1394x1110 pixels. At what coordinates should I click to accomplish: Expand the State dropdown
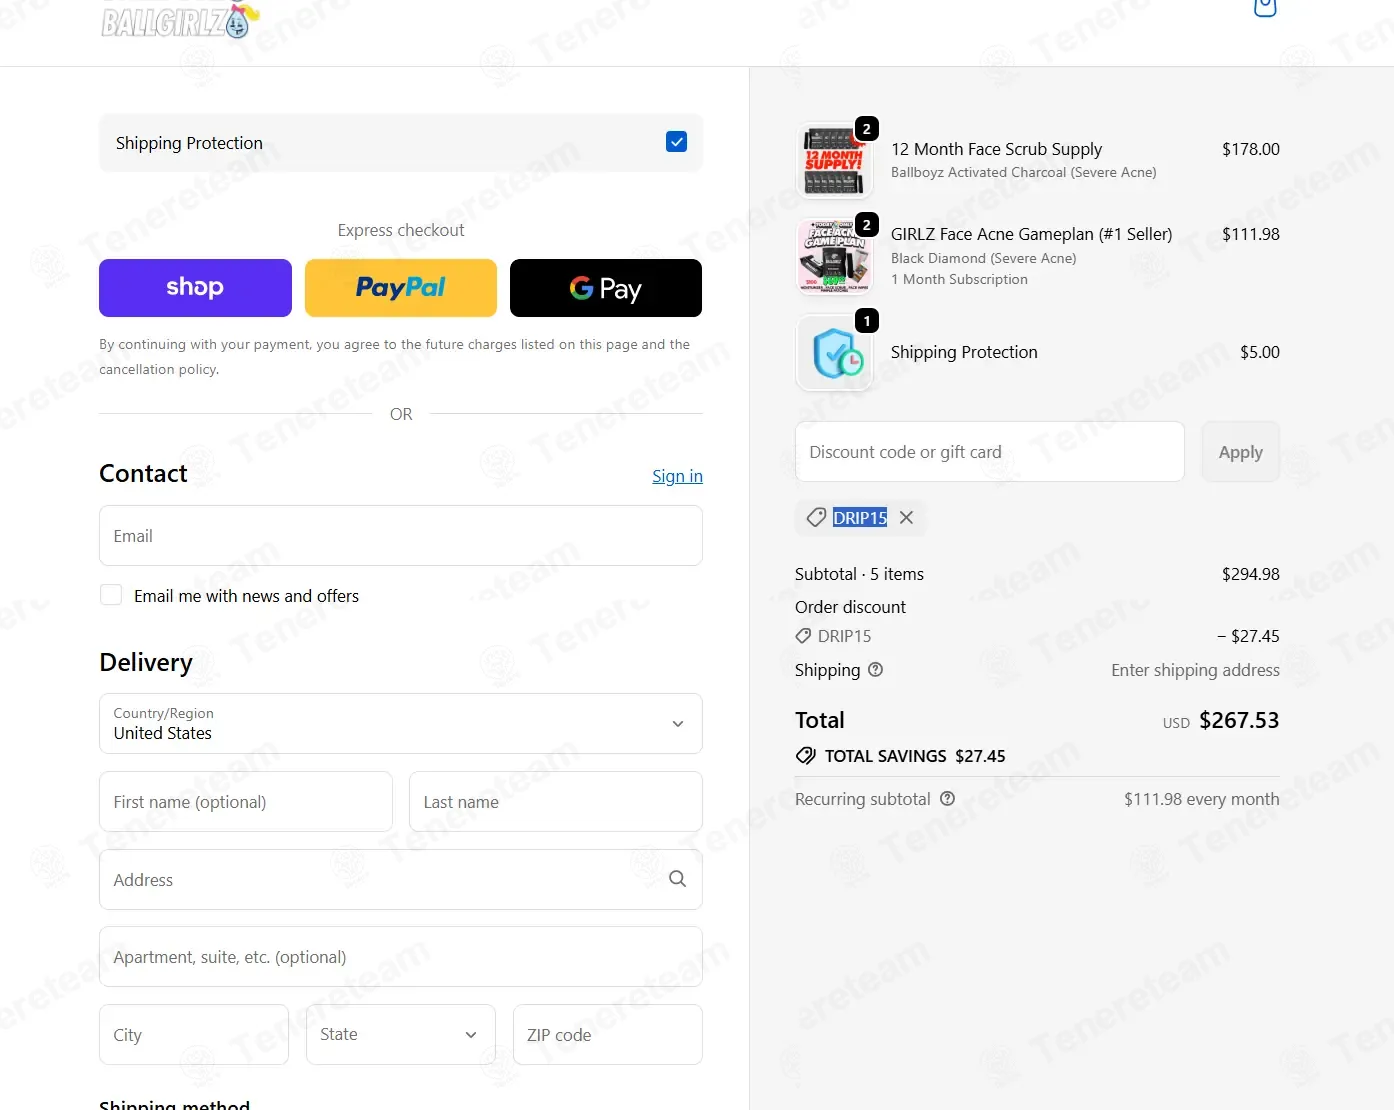[401, 1034]
